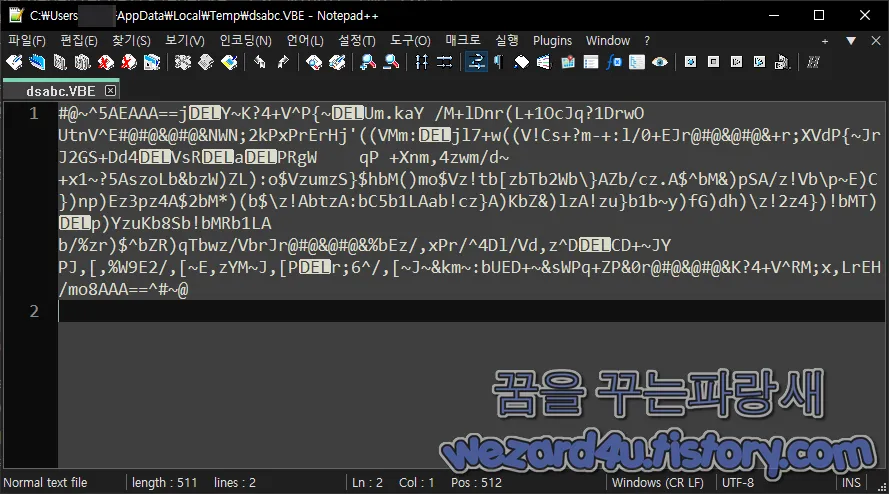Image resolution: width=889 pixels, height=494 pixels.
Task: Open the 언어(L) menu
Action: 305,41
